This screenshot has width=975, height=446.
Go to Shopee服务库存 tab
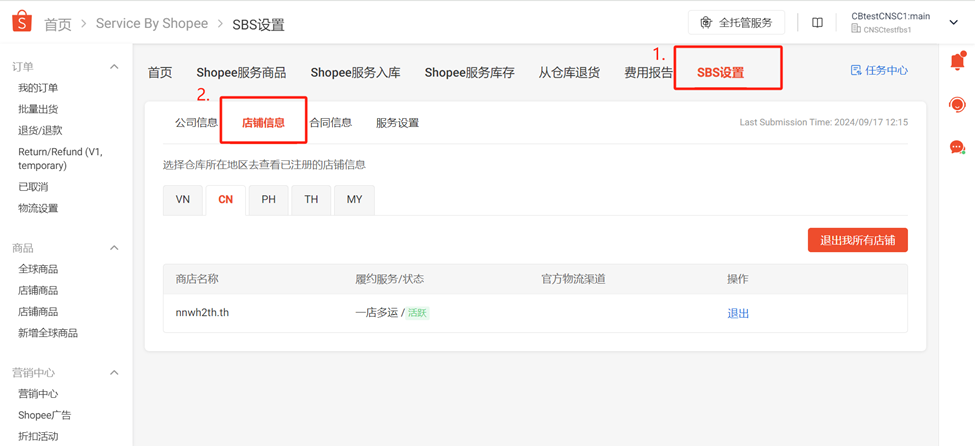[x=469, y=73]
